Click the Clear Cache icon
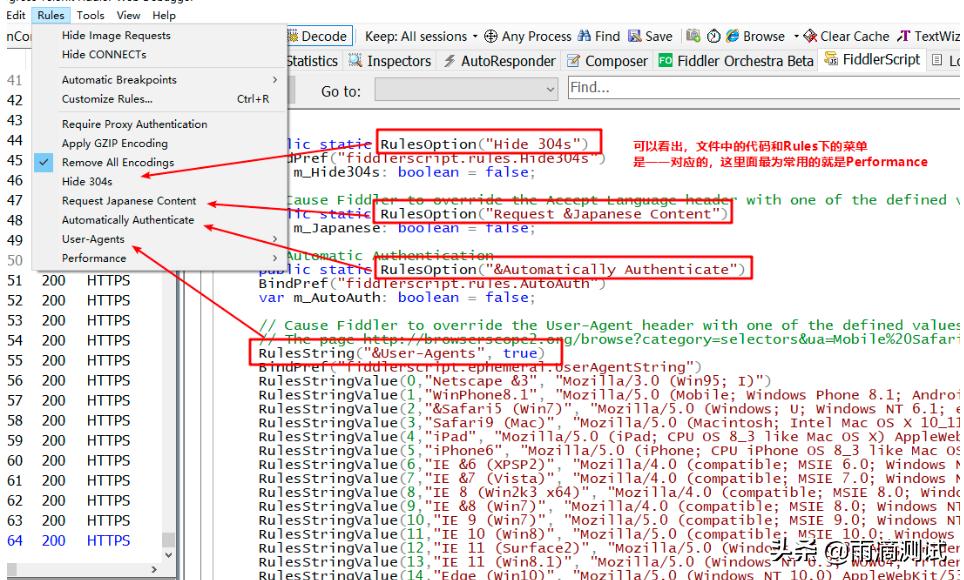 pos(810,36)
